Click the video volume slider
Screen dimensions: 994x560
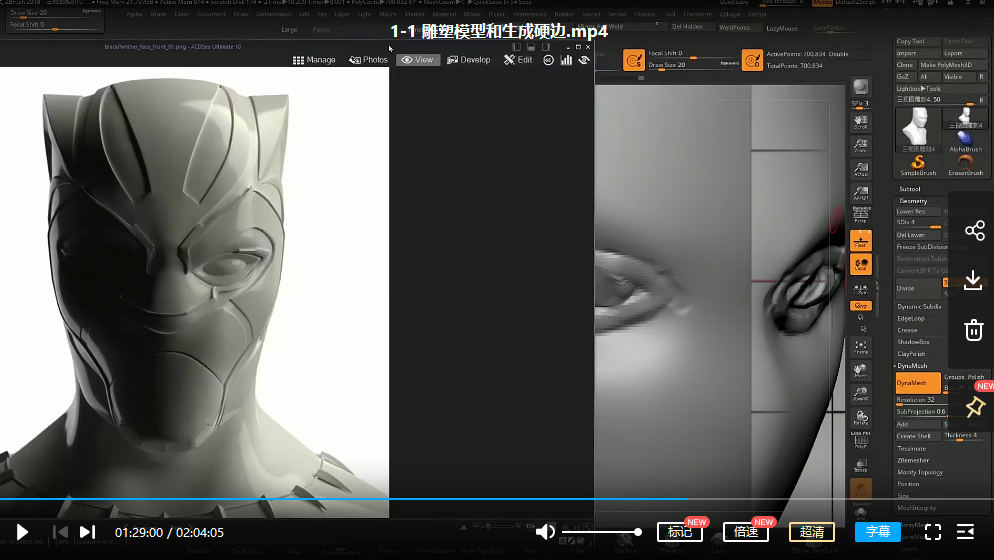tap(600, 532)
